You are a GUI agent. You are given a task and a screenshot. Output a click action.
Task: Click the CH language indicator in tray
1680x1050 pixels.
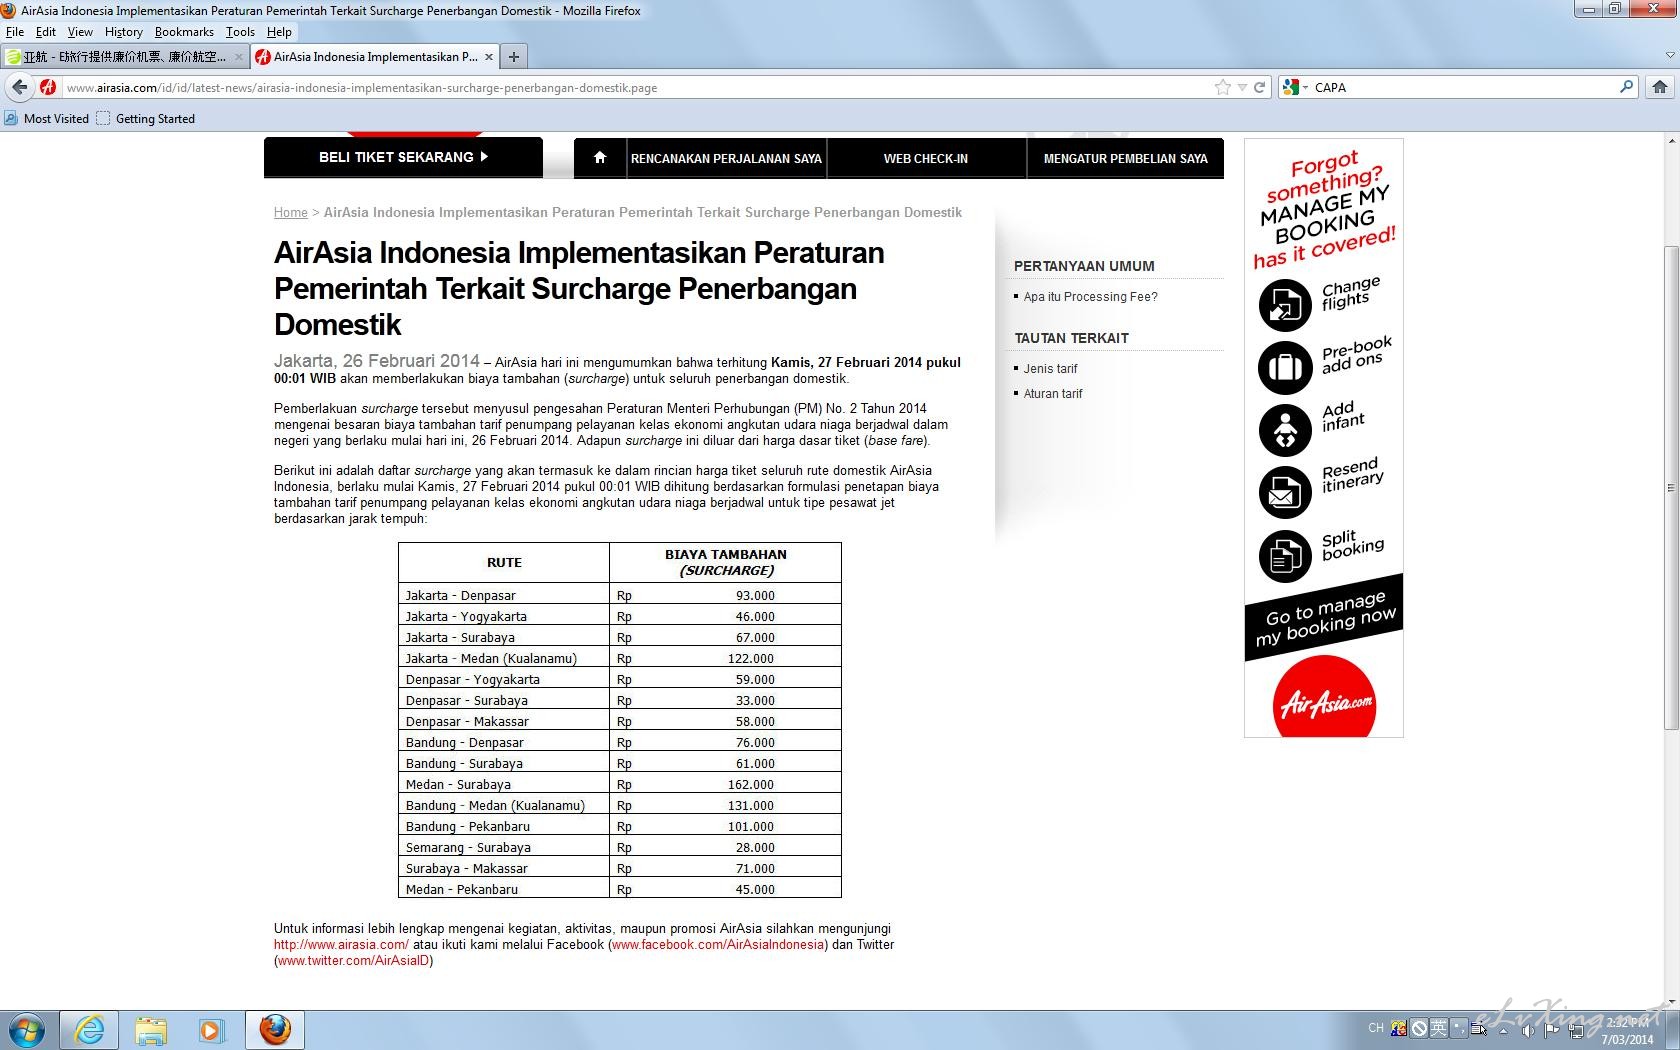[1376, 1028]
